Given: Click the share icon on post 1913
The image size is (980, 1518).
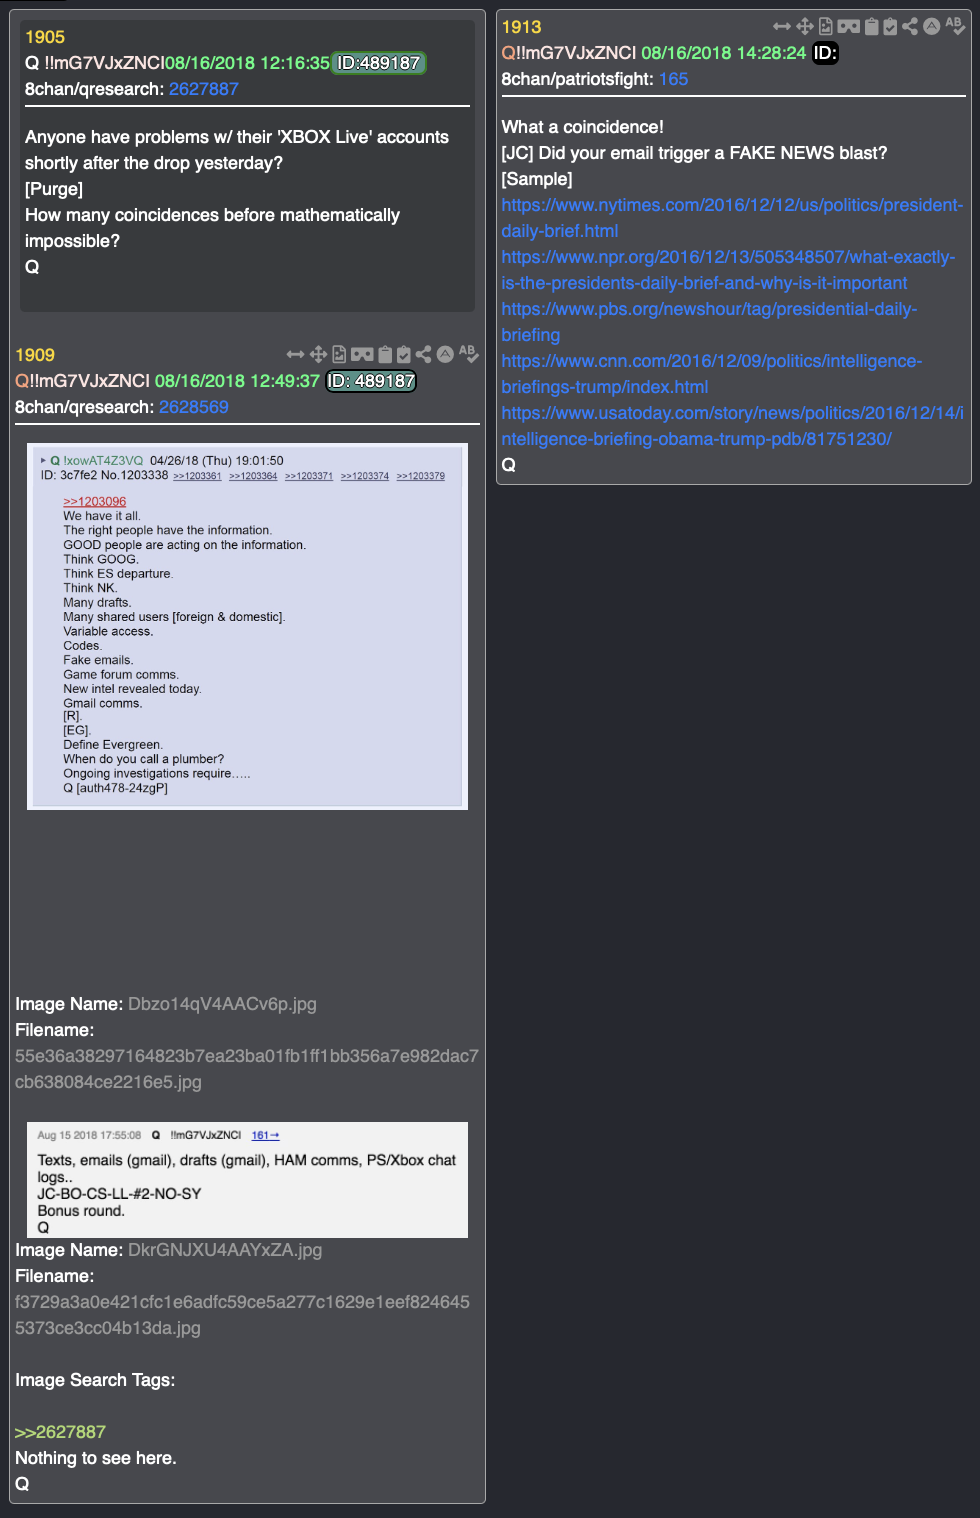Looking at the screenshot, I should [x=910, y=26].
